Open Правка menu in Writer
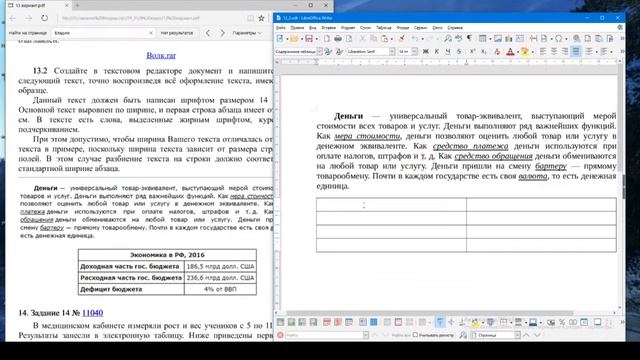640x360 pixels. click(x=297, y=28)
